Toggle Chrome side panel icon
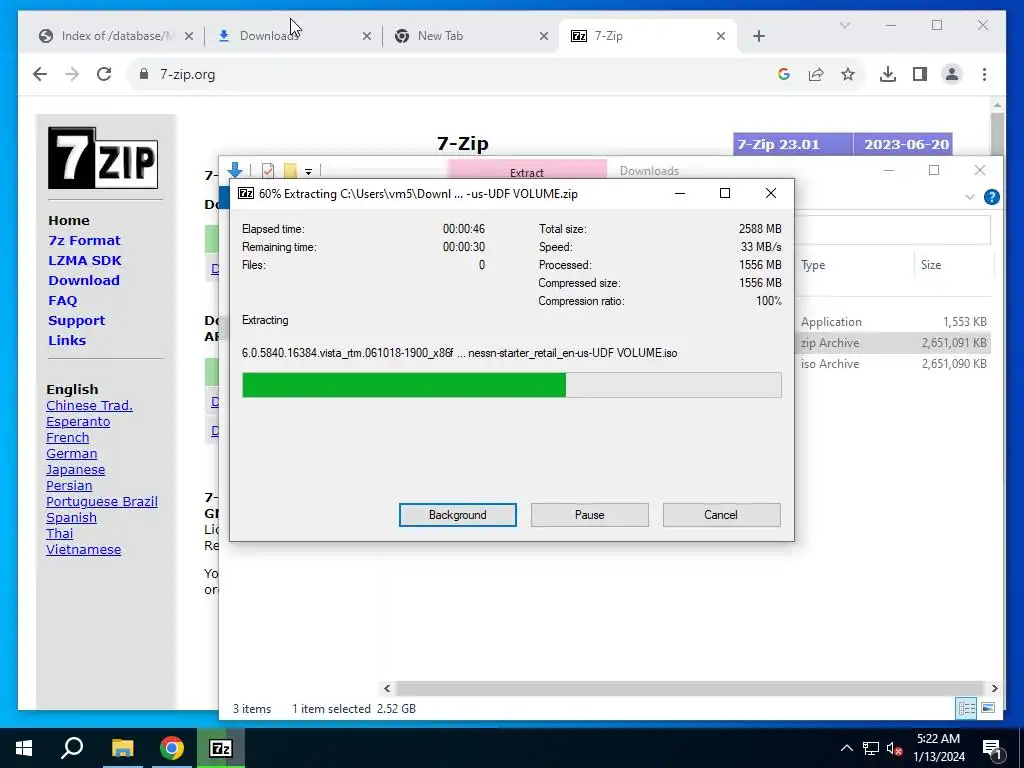 coord(920,74)
